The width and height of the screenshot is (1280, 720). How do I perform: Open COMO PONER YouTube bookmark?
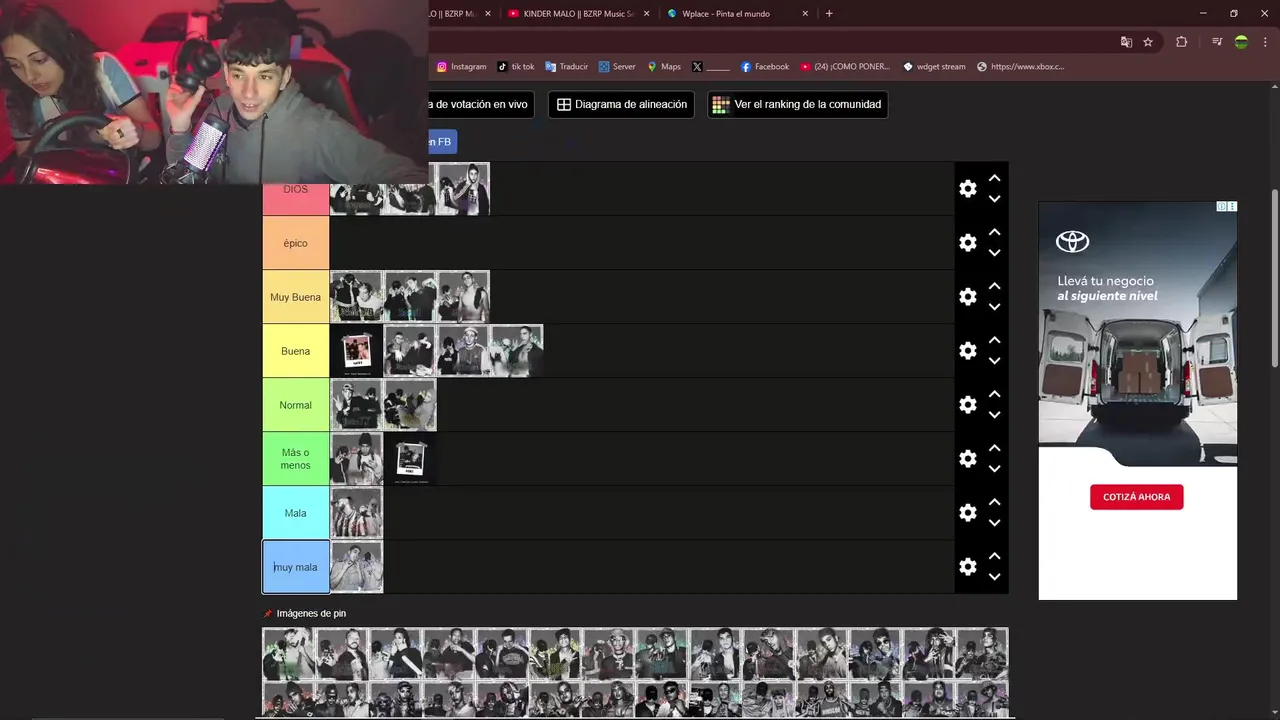click(x=845, y=67)
